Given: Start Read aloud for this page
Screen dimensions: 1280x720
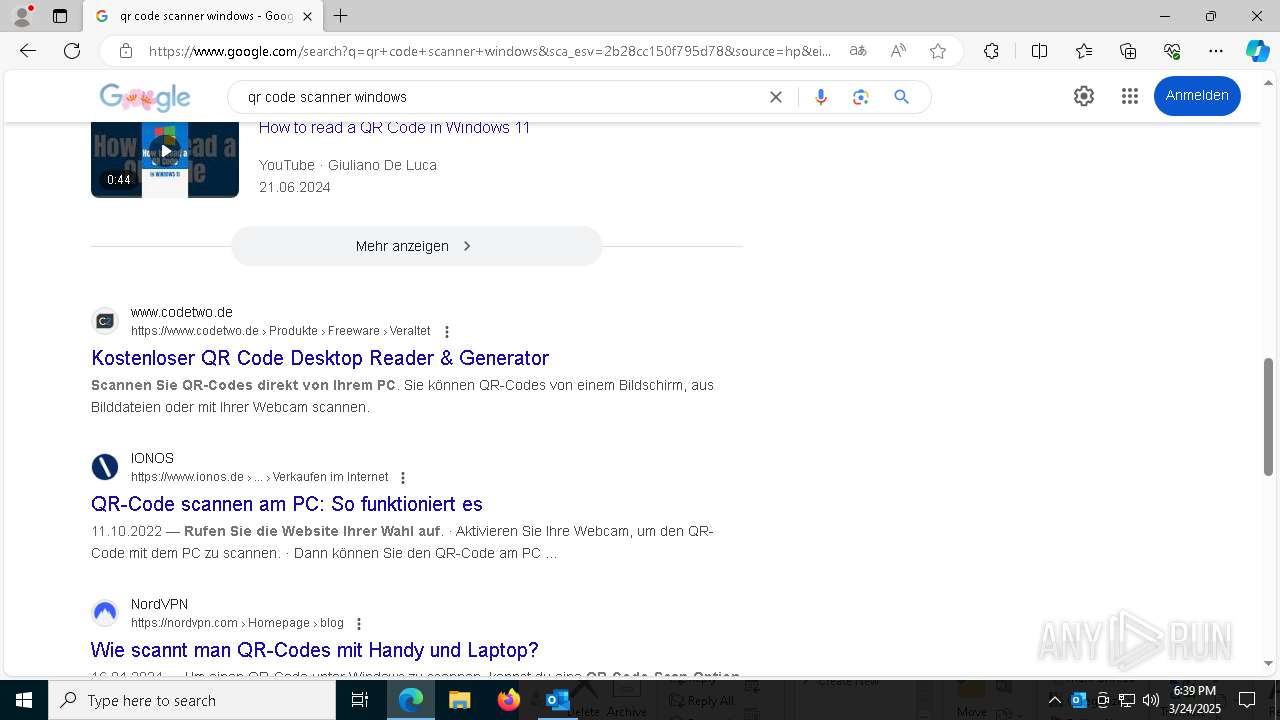Looking at the screenshot, I should [898, 51].
